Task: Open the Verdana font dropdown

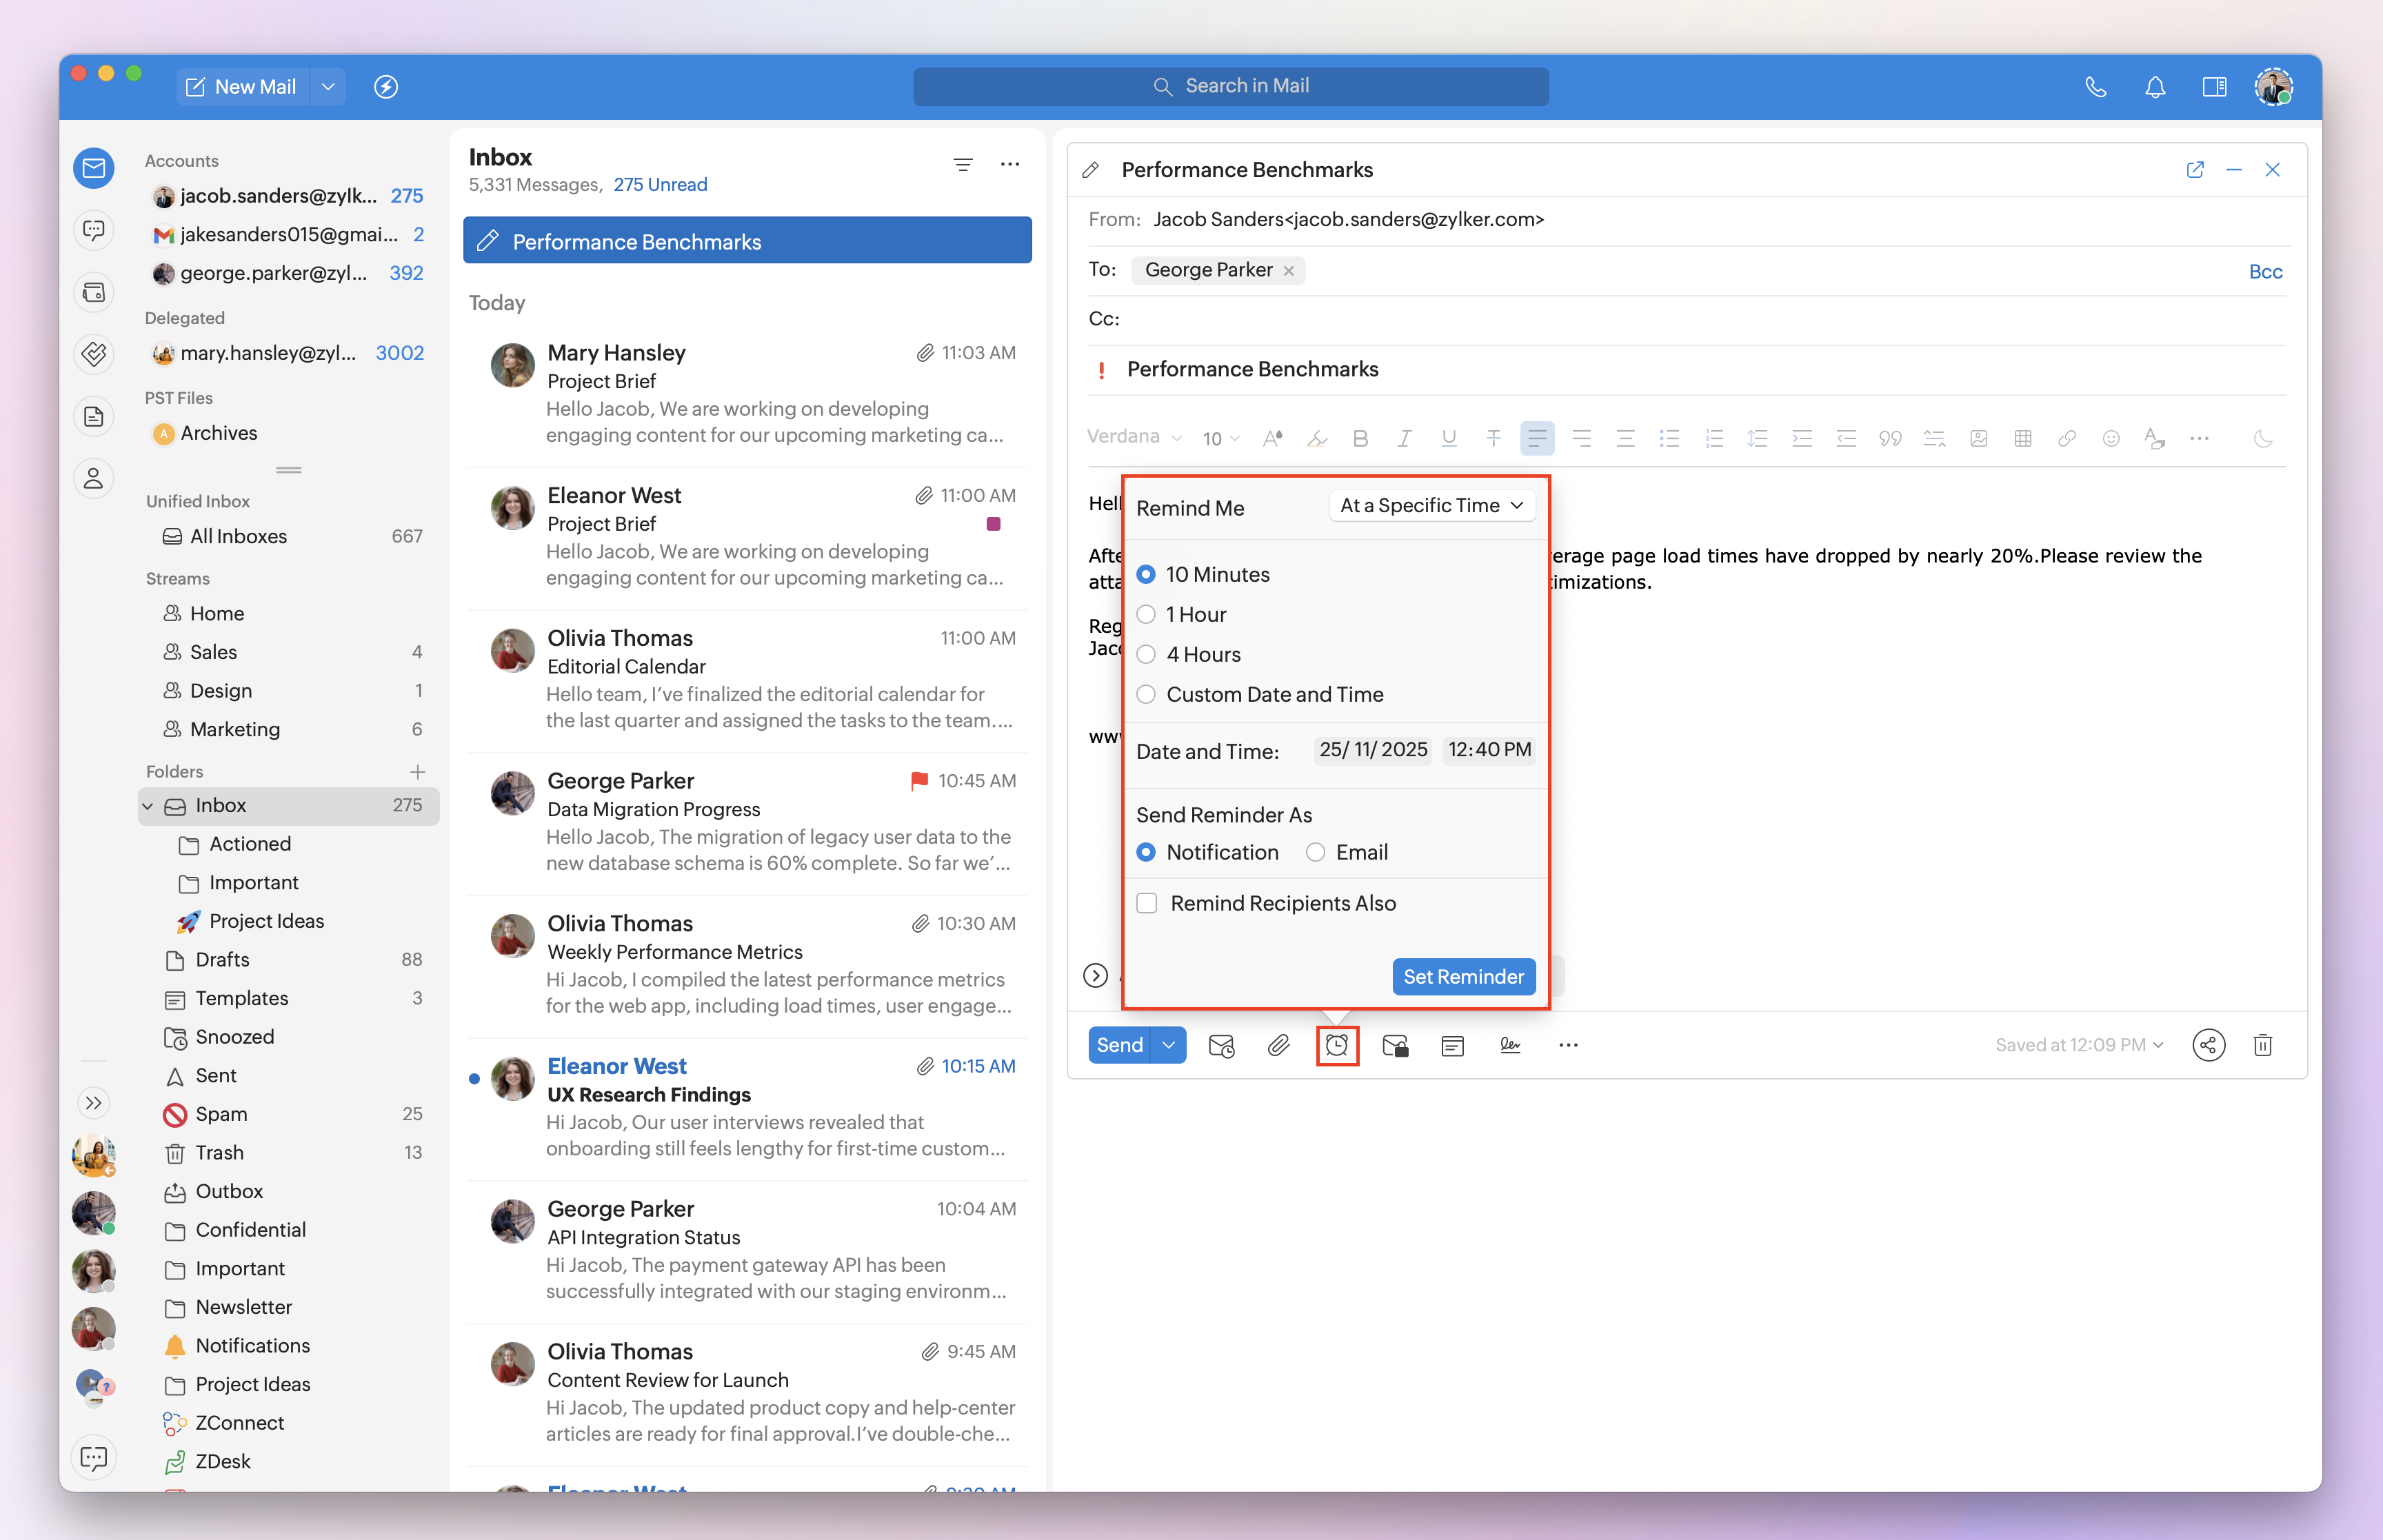Action: coord(1134,437)
